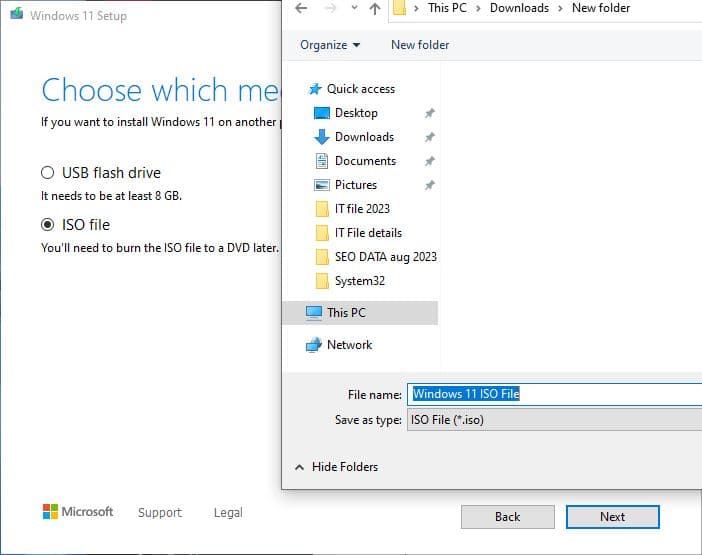The height and width of the screenshot is (555, 702).
Task: Open the System32 folder
Action: coord(360,281)
